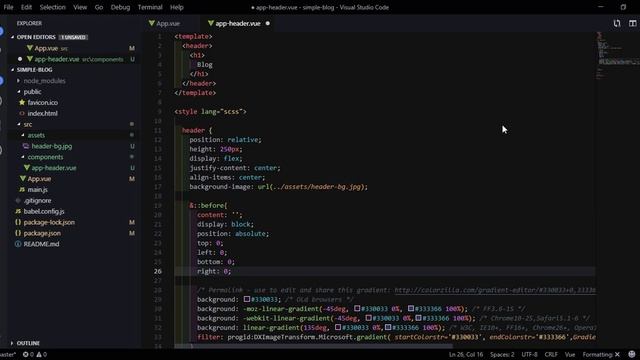Click the braces icon beside package-lock.json

(18, 222)
